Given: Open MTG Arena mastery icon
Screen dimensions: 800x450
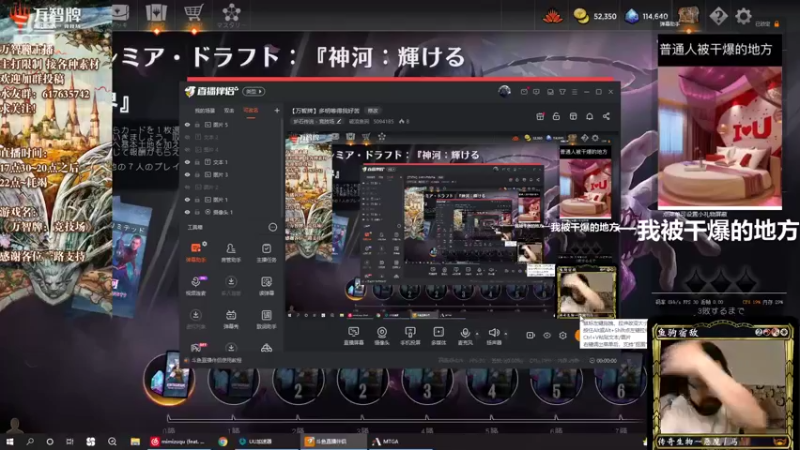Looking at the screenshot, I should tap(231, 14).
